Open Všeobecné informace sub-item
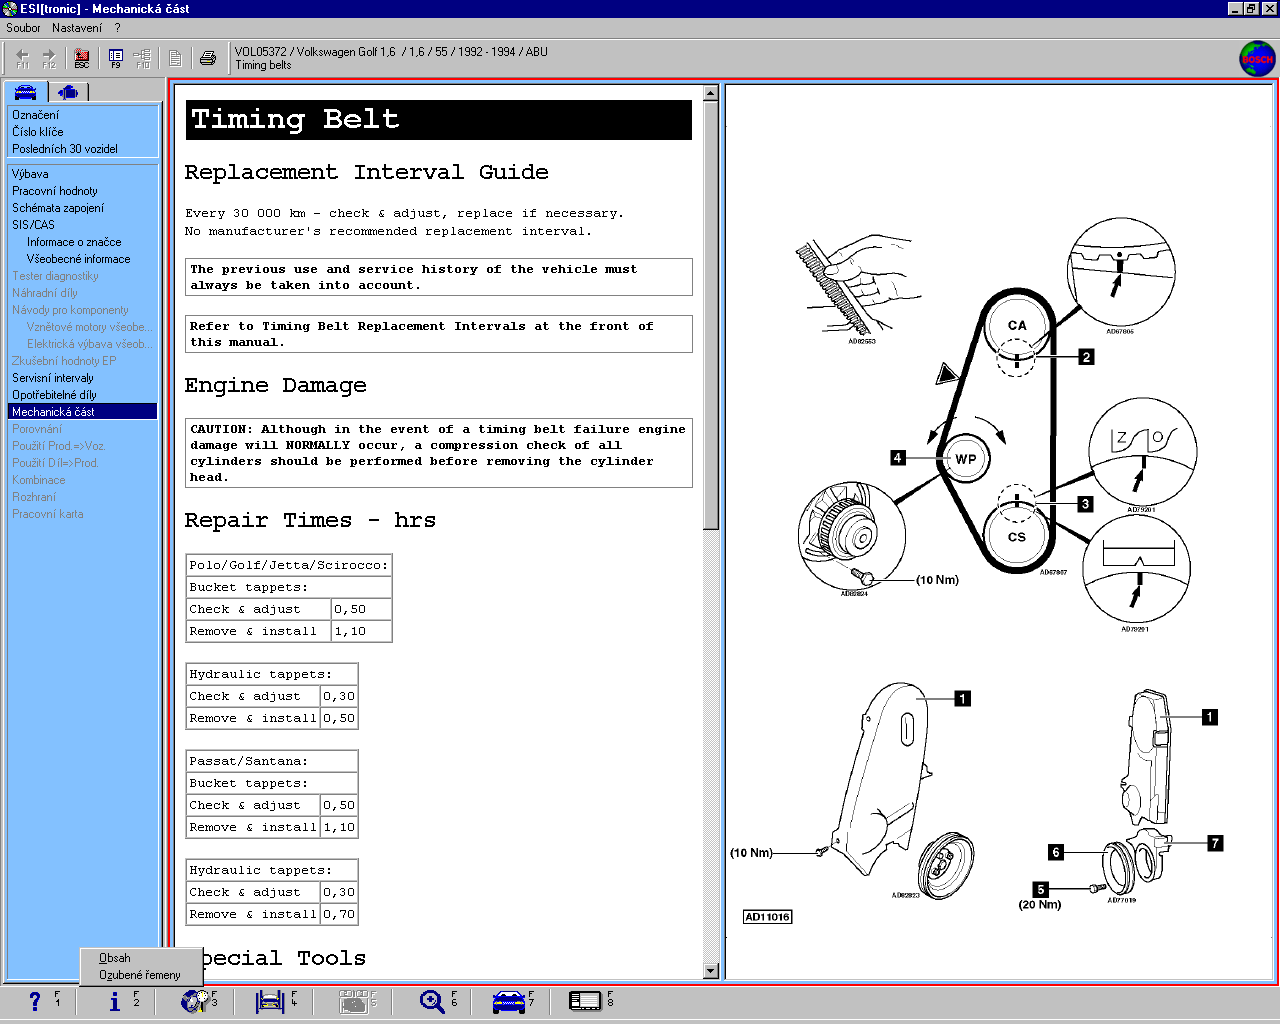 point(78,259)
